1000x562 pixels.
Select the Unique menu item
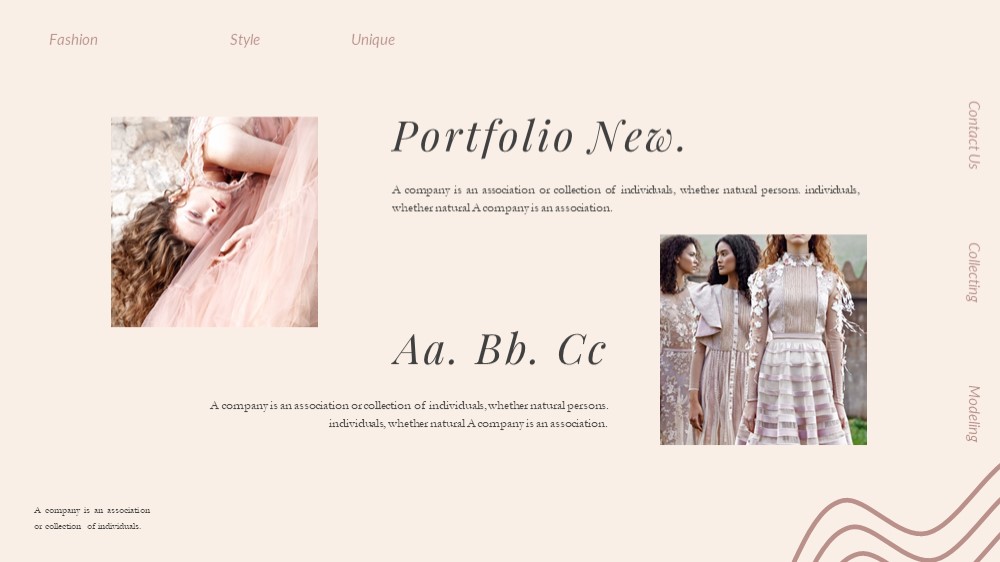pyautogui.click(x=373, y=40)
